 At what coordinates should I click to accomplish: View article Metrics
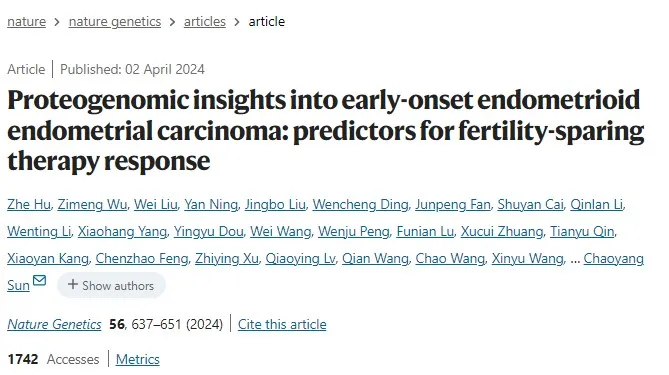click(x=138, y=359)
